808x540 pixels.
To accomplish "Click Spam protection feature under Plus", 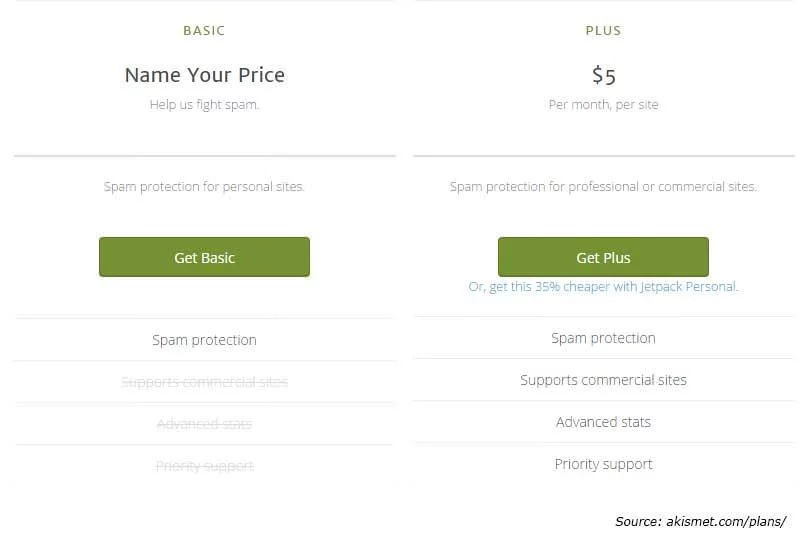I will (x=603, y=338).
